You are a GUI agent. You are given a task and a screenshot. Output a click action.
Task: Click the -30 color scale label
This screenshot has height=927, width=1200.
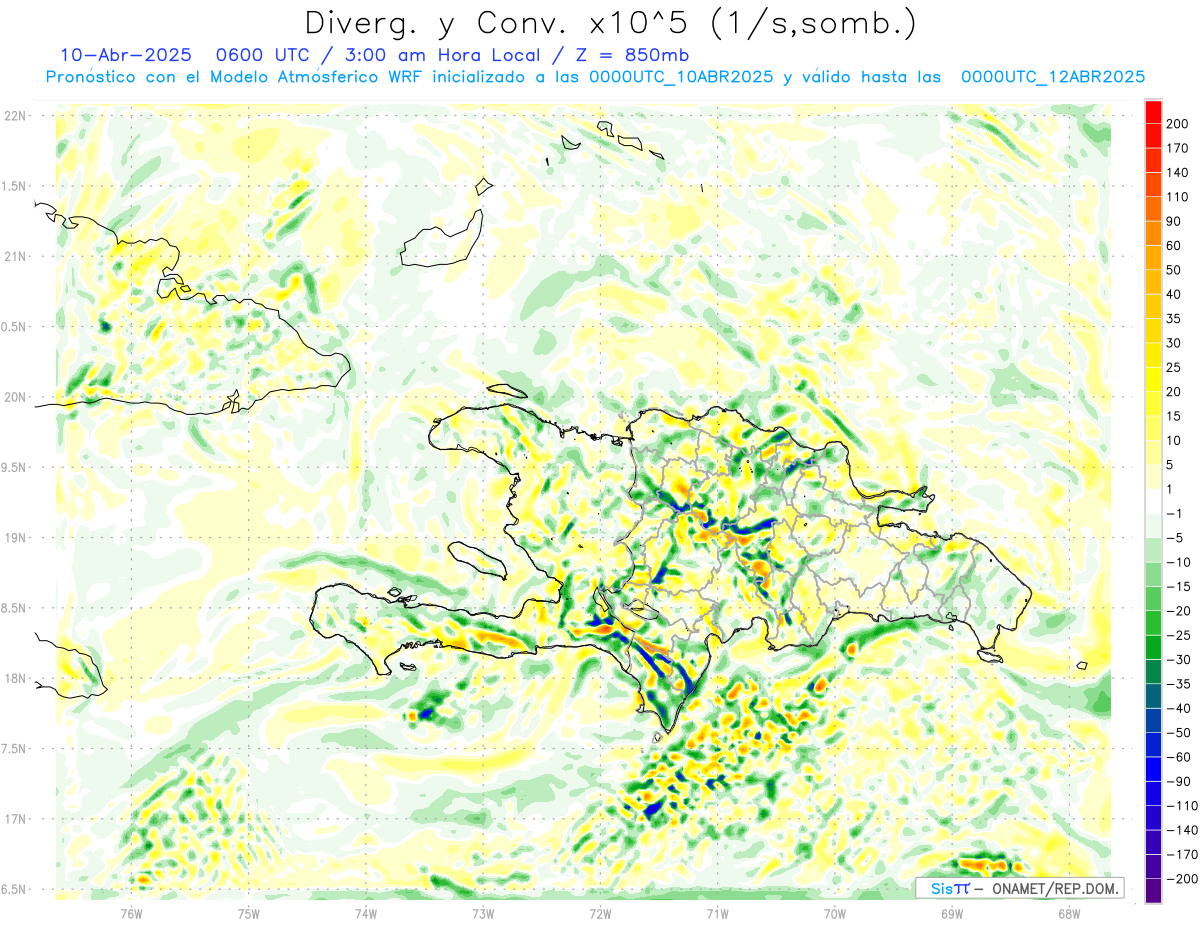(1181, 660)
